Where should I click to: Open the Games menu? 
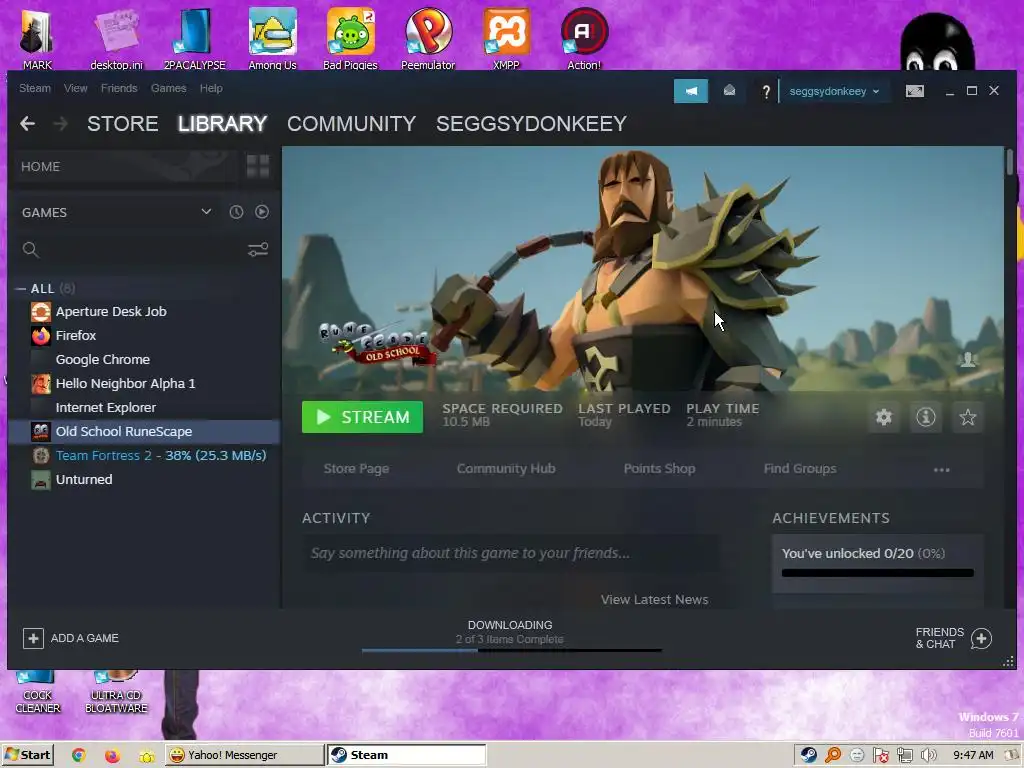[x=168, y=88]
